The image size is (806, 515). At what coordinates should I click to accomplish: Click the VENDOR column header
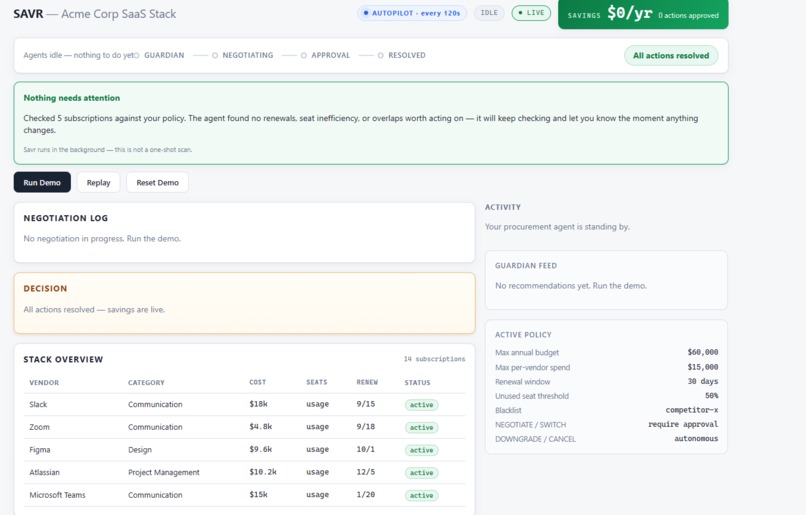pos(44,382)
